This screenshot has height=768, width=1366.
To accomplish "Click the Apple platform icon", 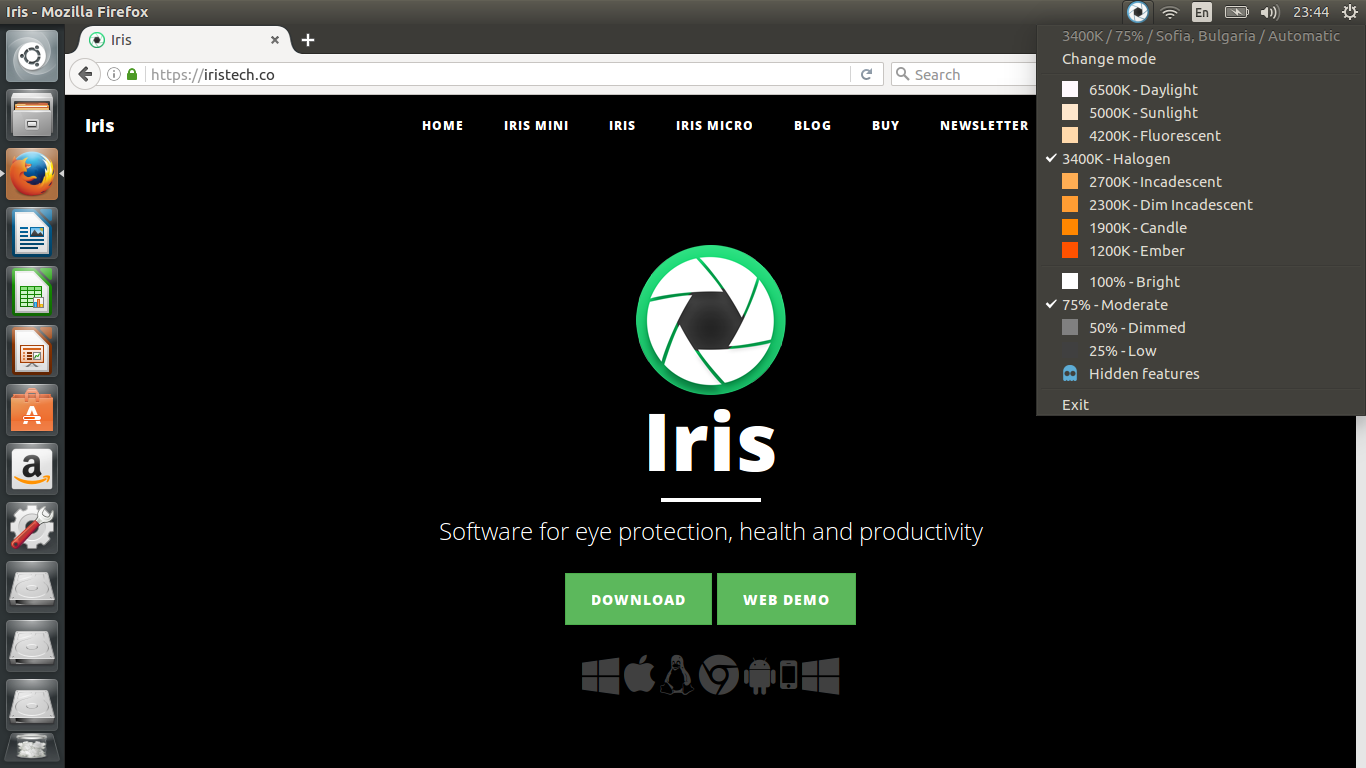I will 639,675.
